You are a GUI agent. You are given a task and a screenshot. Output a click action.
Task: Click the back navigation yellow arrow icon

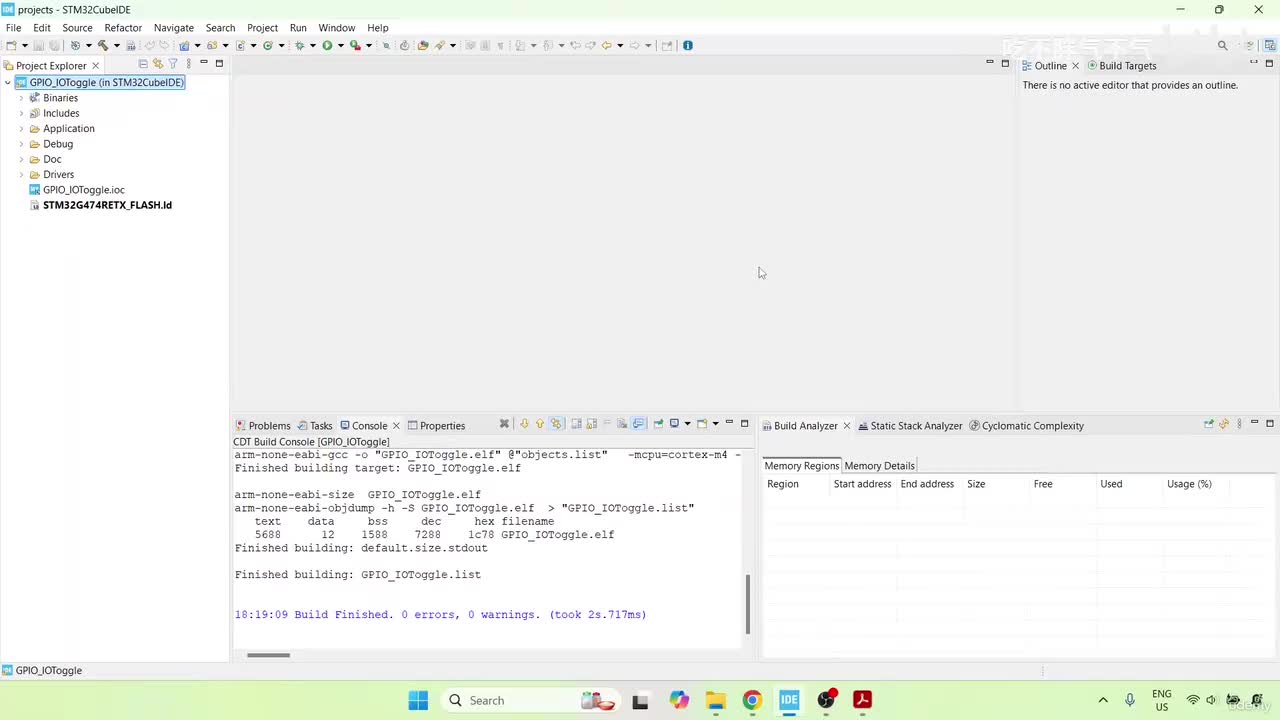[606, 45]
